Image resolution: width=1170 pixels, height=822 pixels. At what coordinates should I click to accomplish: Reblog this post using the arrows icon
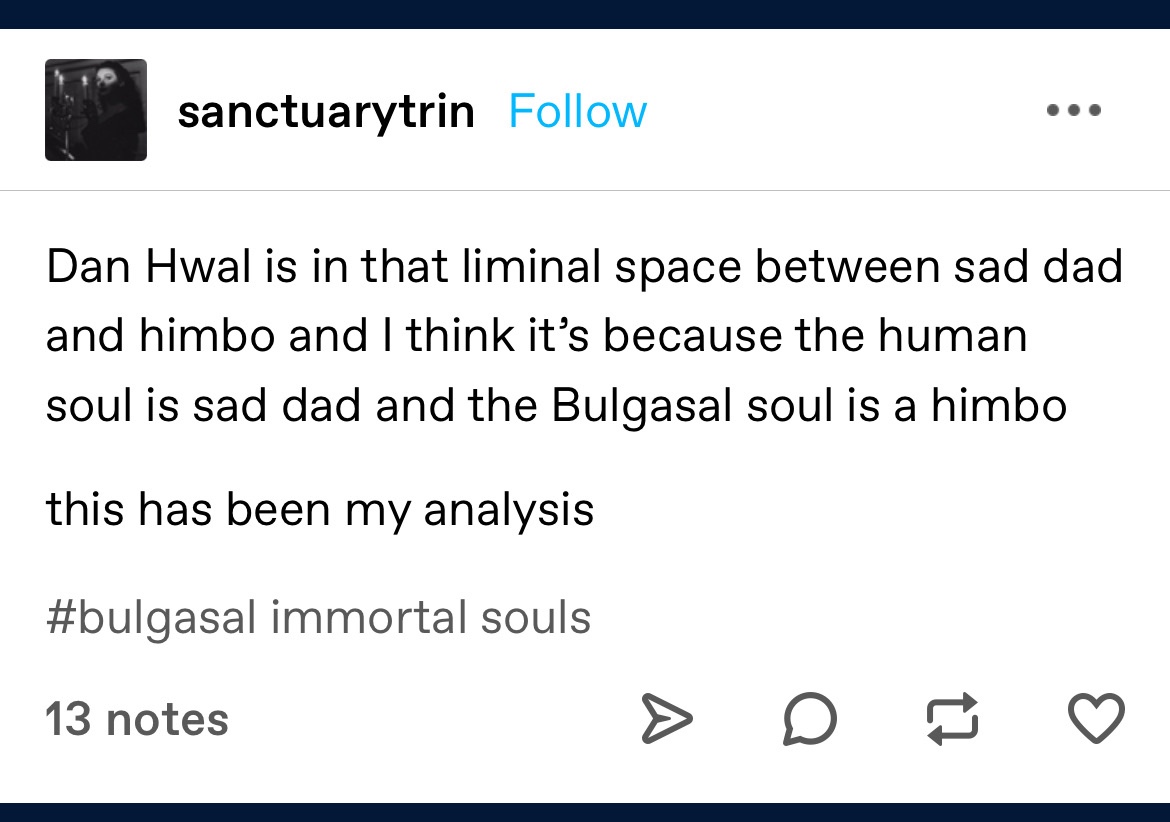click(953, 720)
